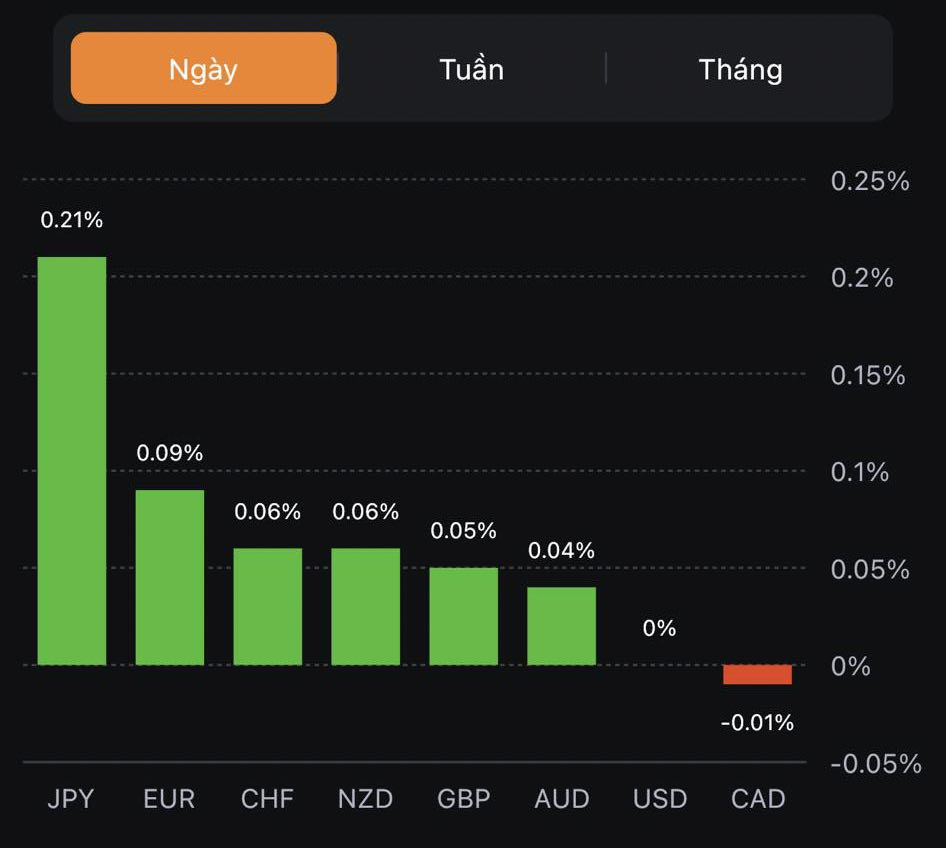Click the green JPY bar
The height and width of the screenshot is (848, 946).
(72, 461)
